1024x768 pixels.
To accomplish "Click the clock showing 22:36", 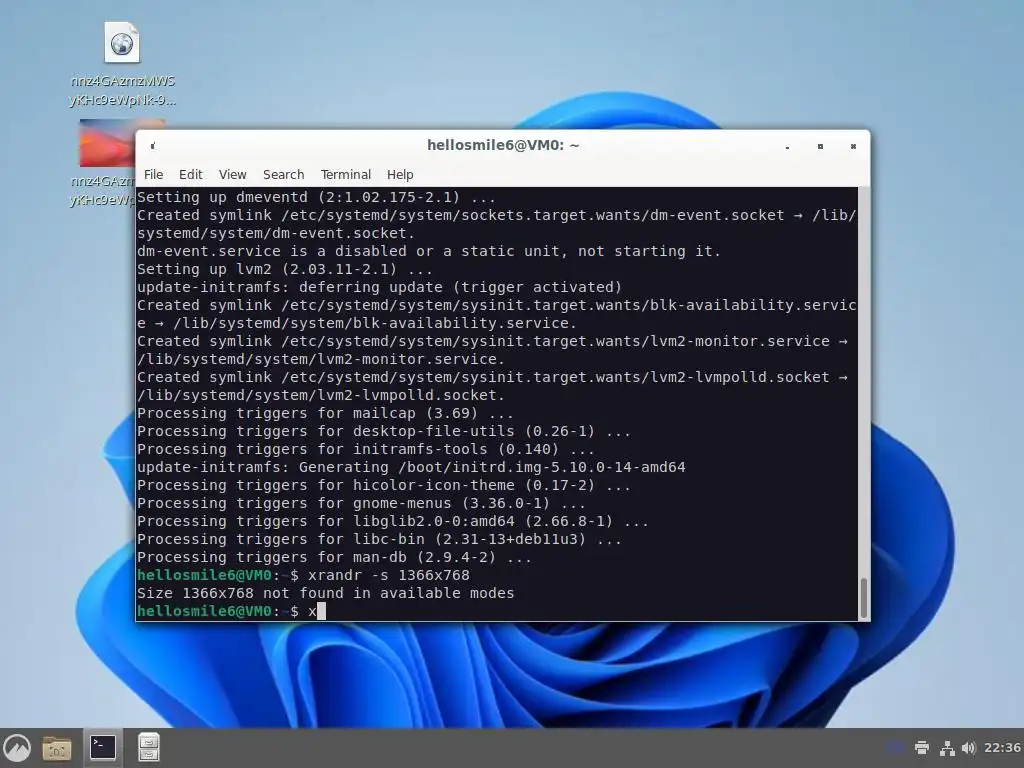I will [x=1002, y=748].
